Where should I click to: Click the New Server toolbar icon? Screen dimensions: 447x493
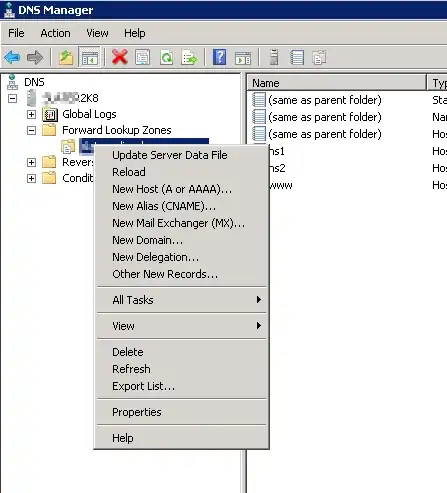click(274, 57)
